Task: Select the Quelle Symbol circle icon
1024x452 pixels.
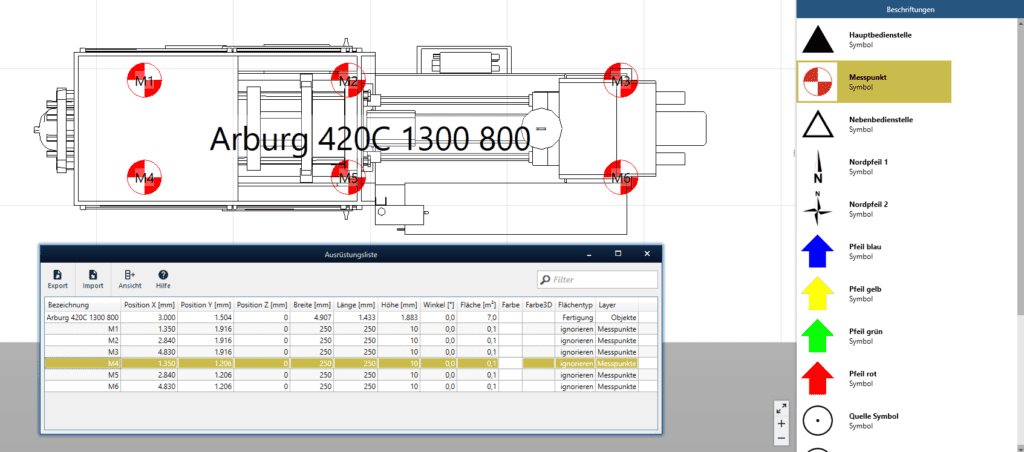Action: pos(818,421)
